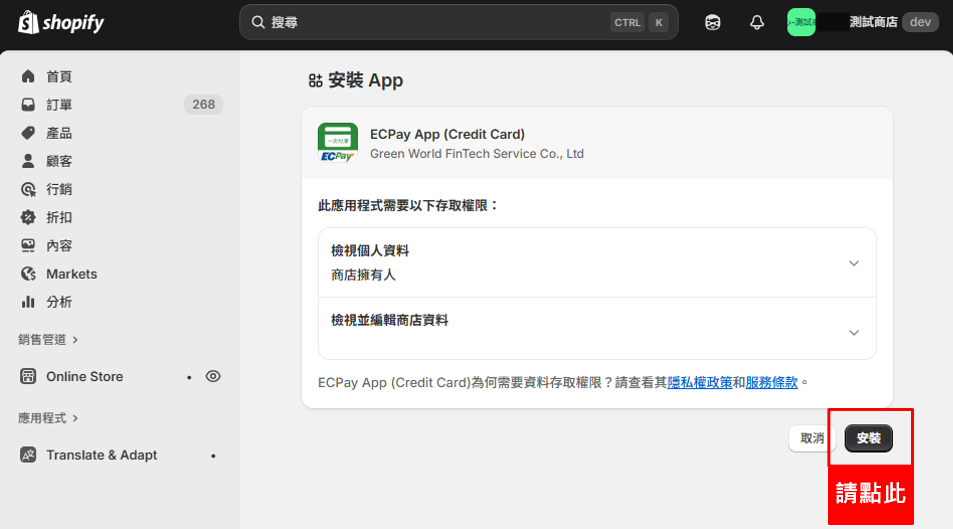Expand the 檢視個人資料 permission section
953x529 pixels.
[853, 263]
